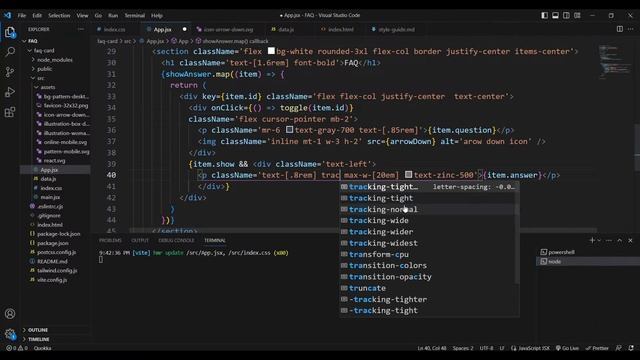This screenshot has width=640, height=360.
Task: Expand the node_modules folder
Action: point(55,60)
